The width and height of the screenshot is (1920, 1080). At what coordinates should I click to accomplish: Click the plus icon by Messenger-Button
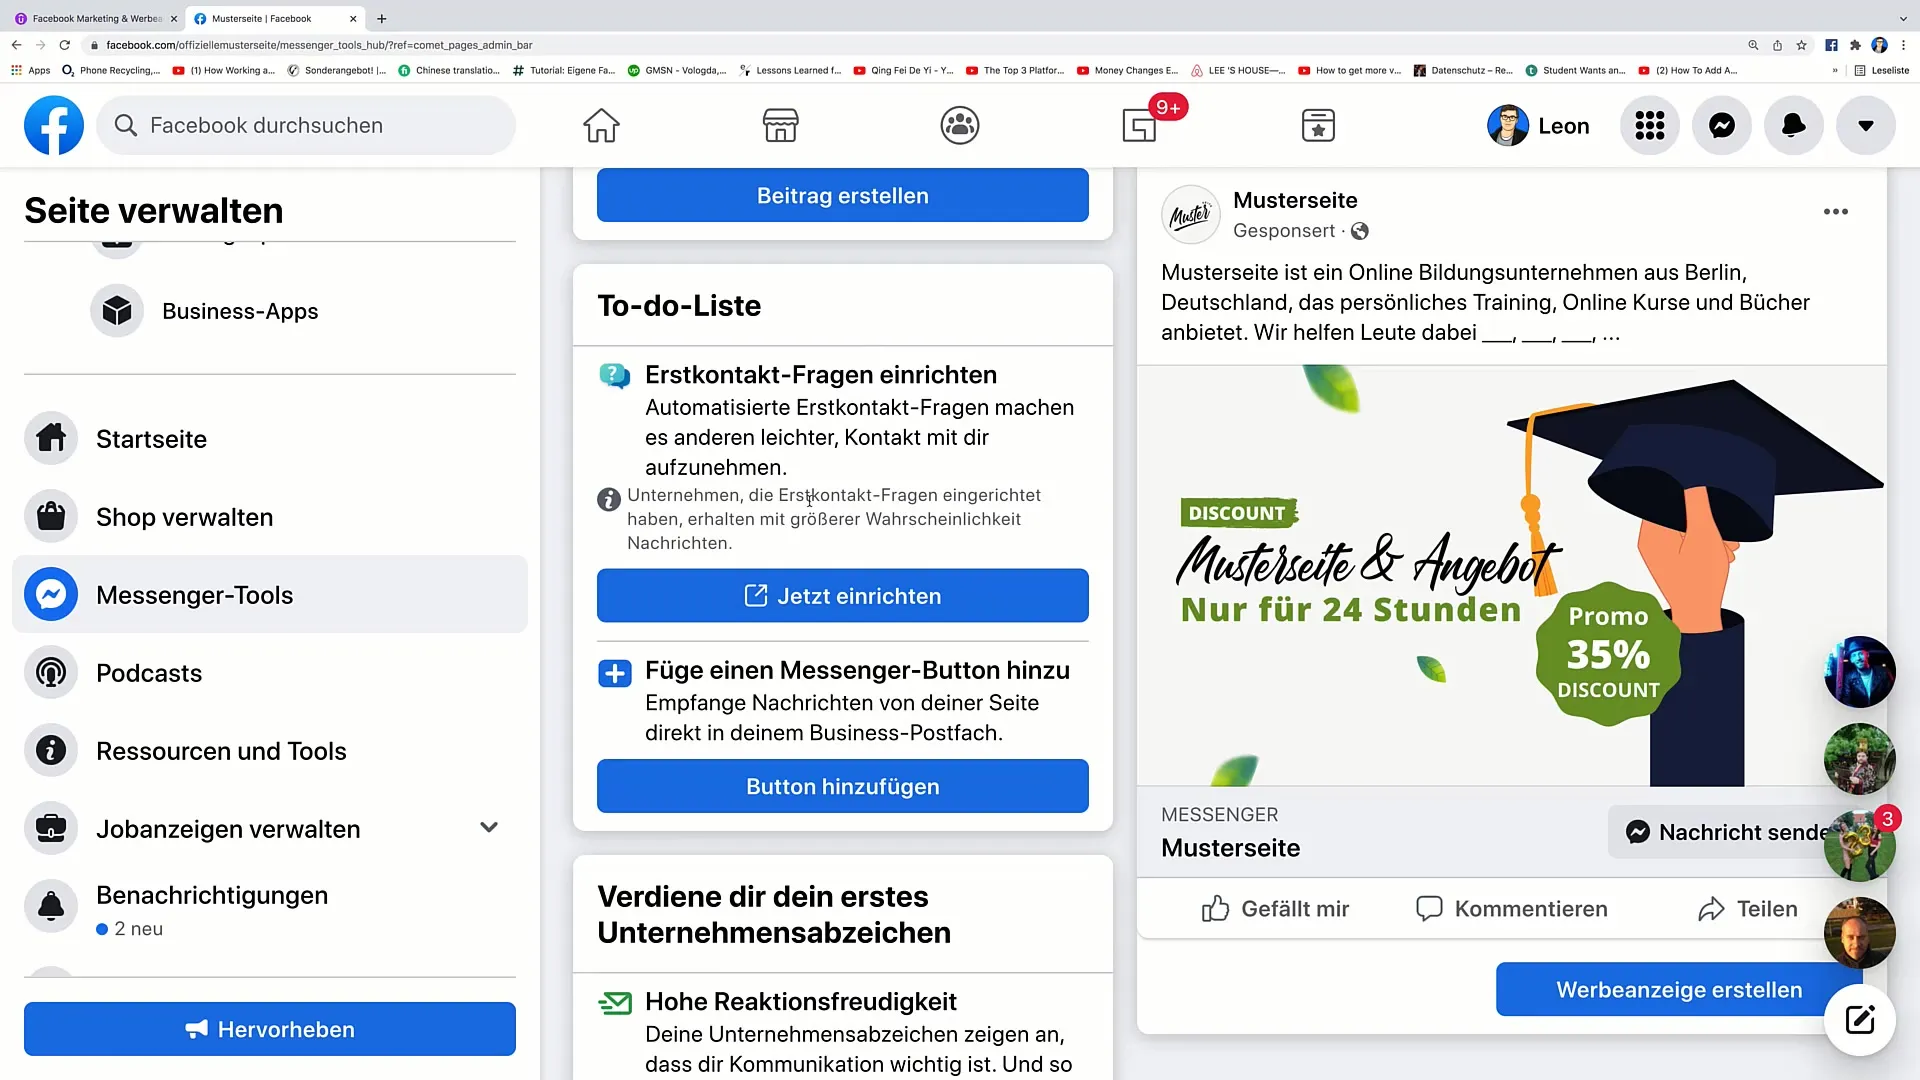pos(614,673)
